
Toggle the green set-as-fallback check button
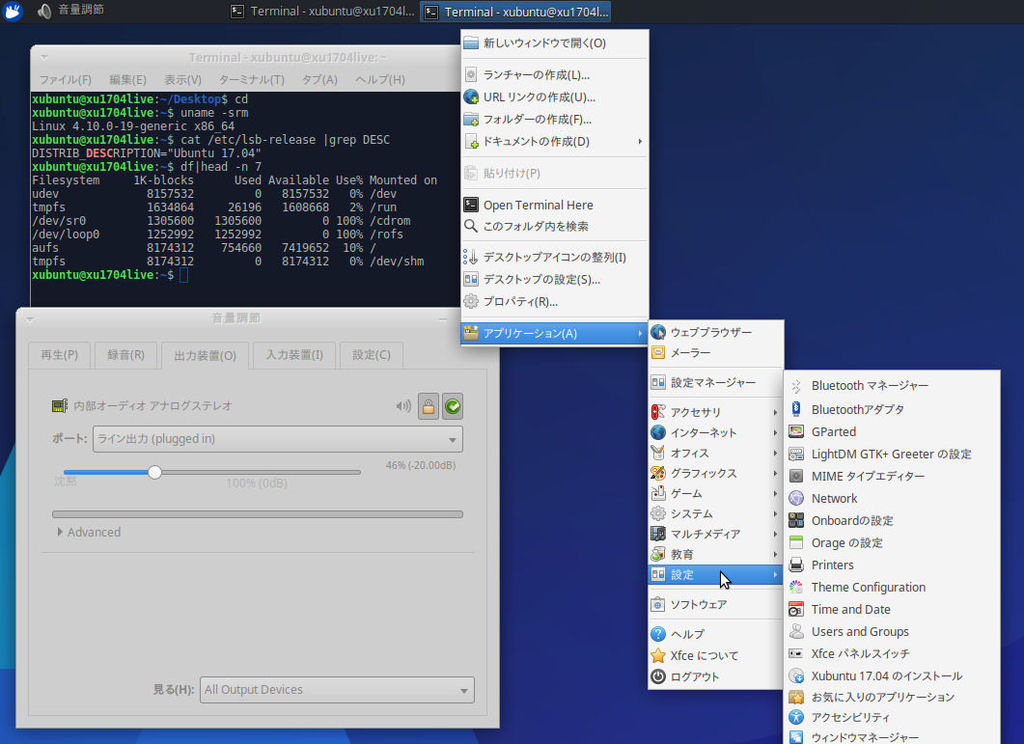[x=453, y=406]
